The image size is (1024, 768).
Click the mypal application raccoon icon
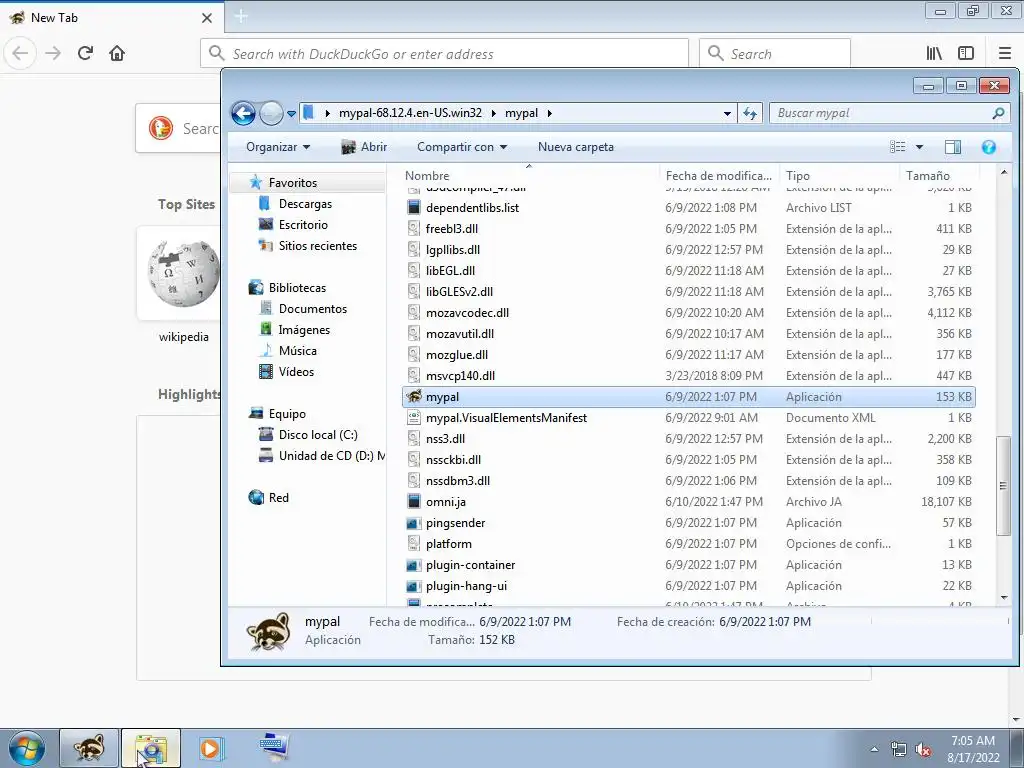[413, 396]
